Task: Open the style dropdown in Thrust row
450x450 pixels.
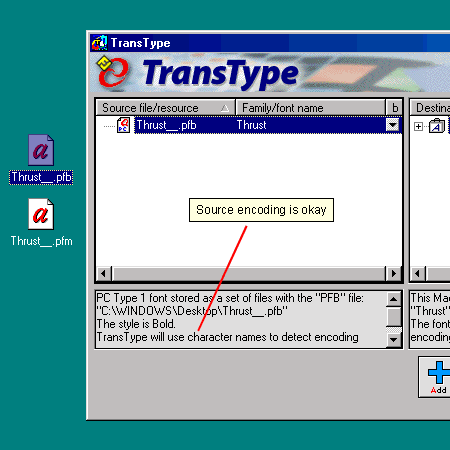Action: tap(393, 125)
